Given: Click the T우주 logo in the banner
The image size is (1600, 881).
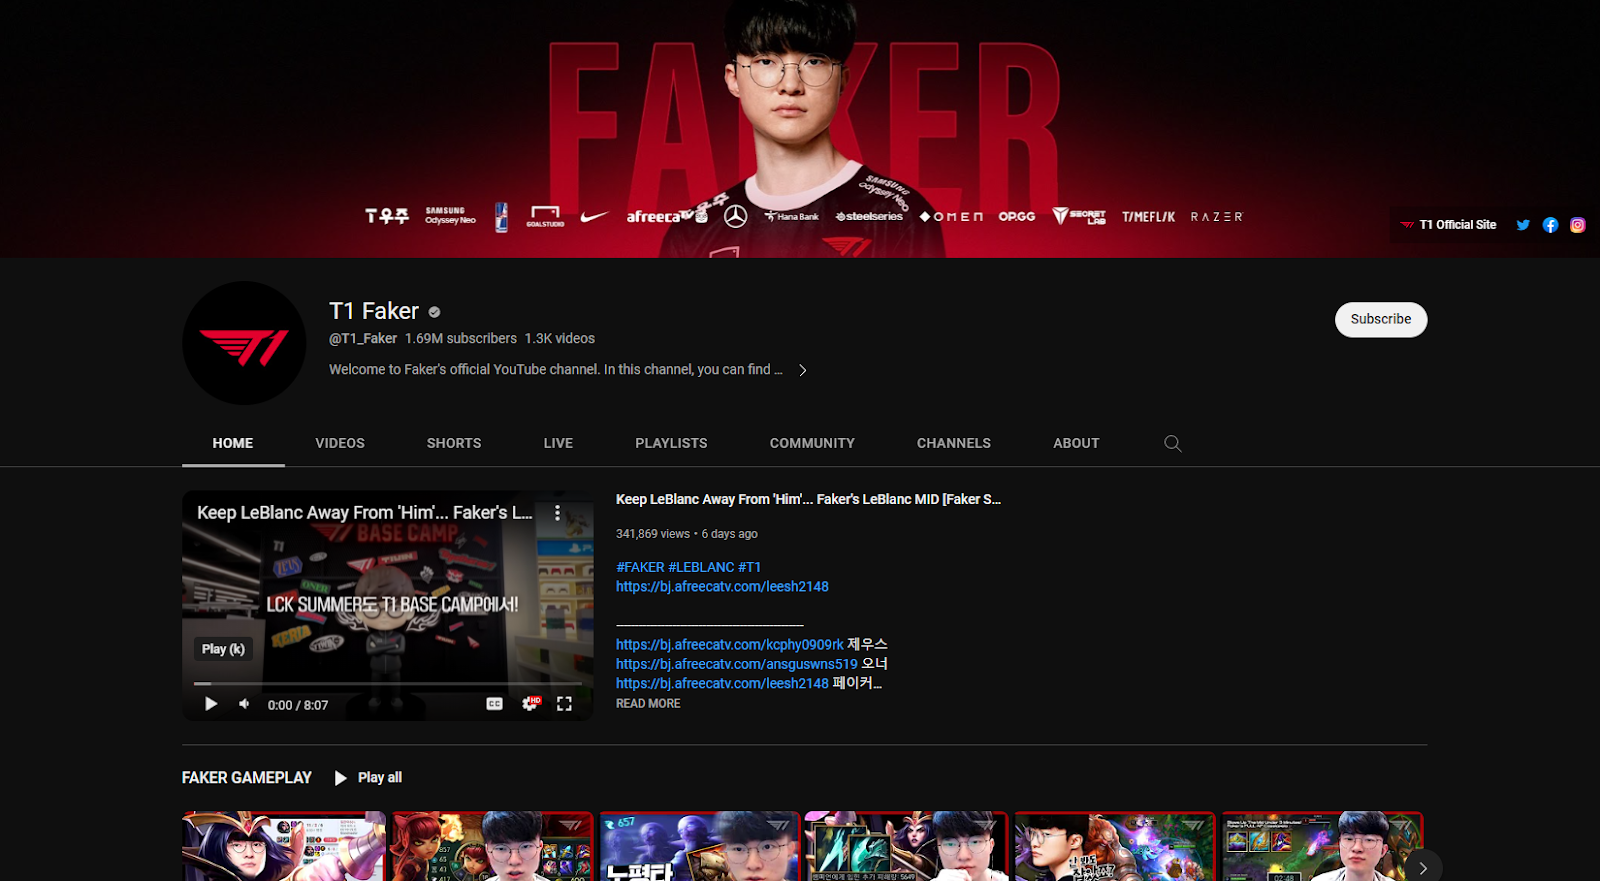Looking at the screenshot, I should coord(387,216).
